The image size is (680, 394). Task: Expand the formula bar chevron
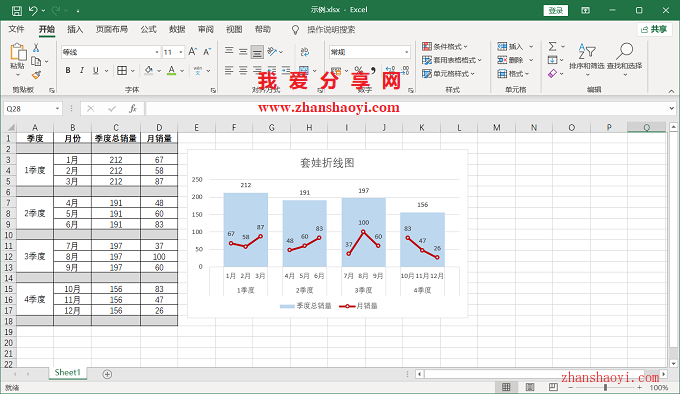coord(672,109)
